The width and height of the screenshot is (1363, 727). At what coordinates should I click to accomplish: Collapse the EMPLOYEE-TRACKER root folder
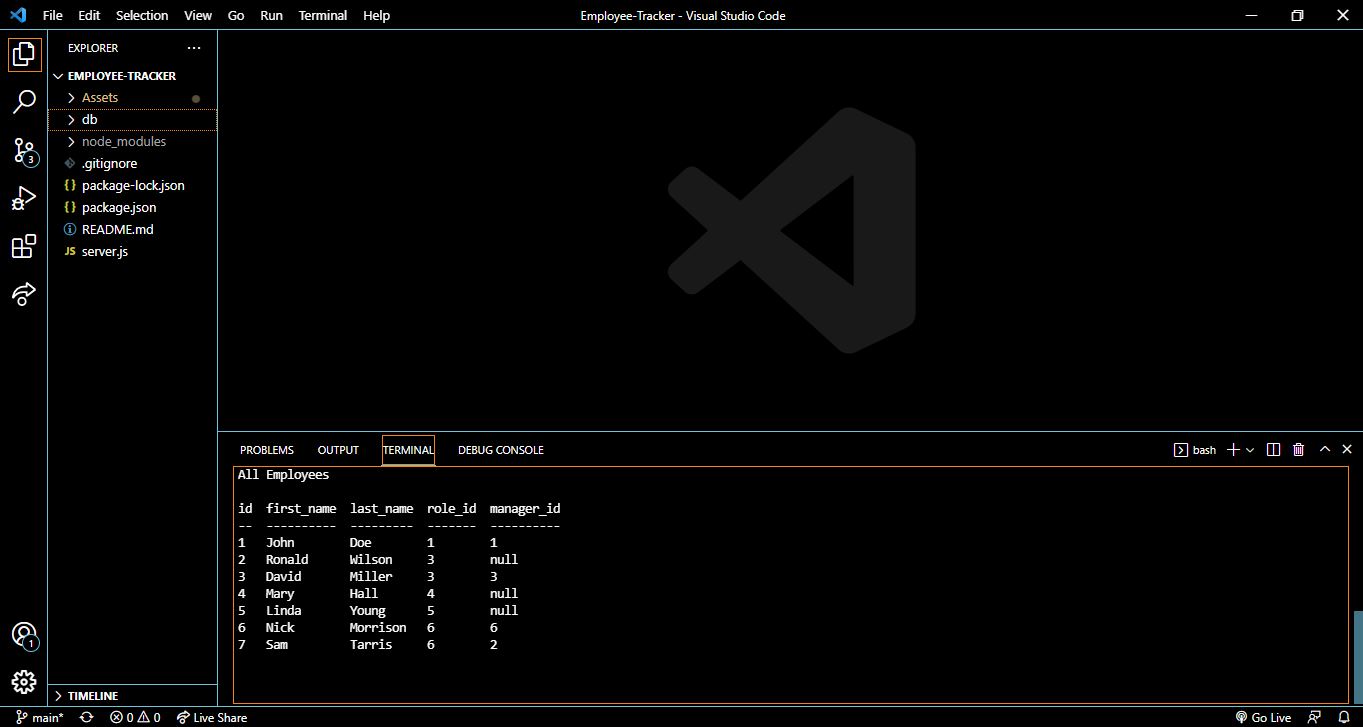point(132,76)
